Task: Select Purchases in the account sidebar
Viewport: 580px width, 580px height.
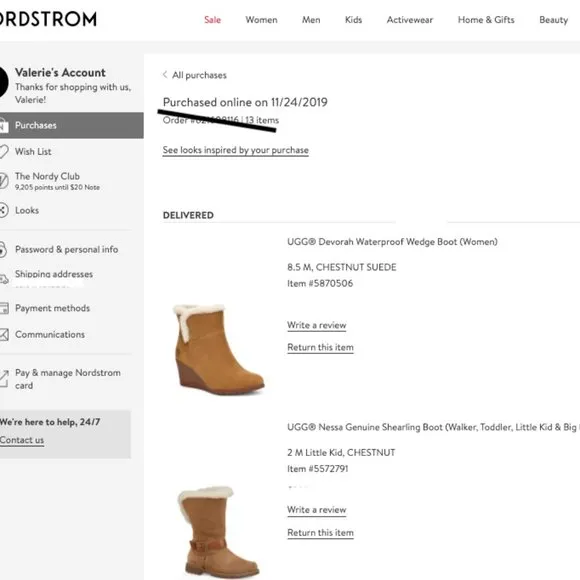Action: pos(72,125)
